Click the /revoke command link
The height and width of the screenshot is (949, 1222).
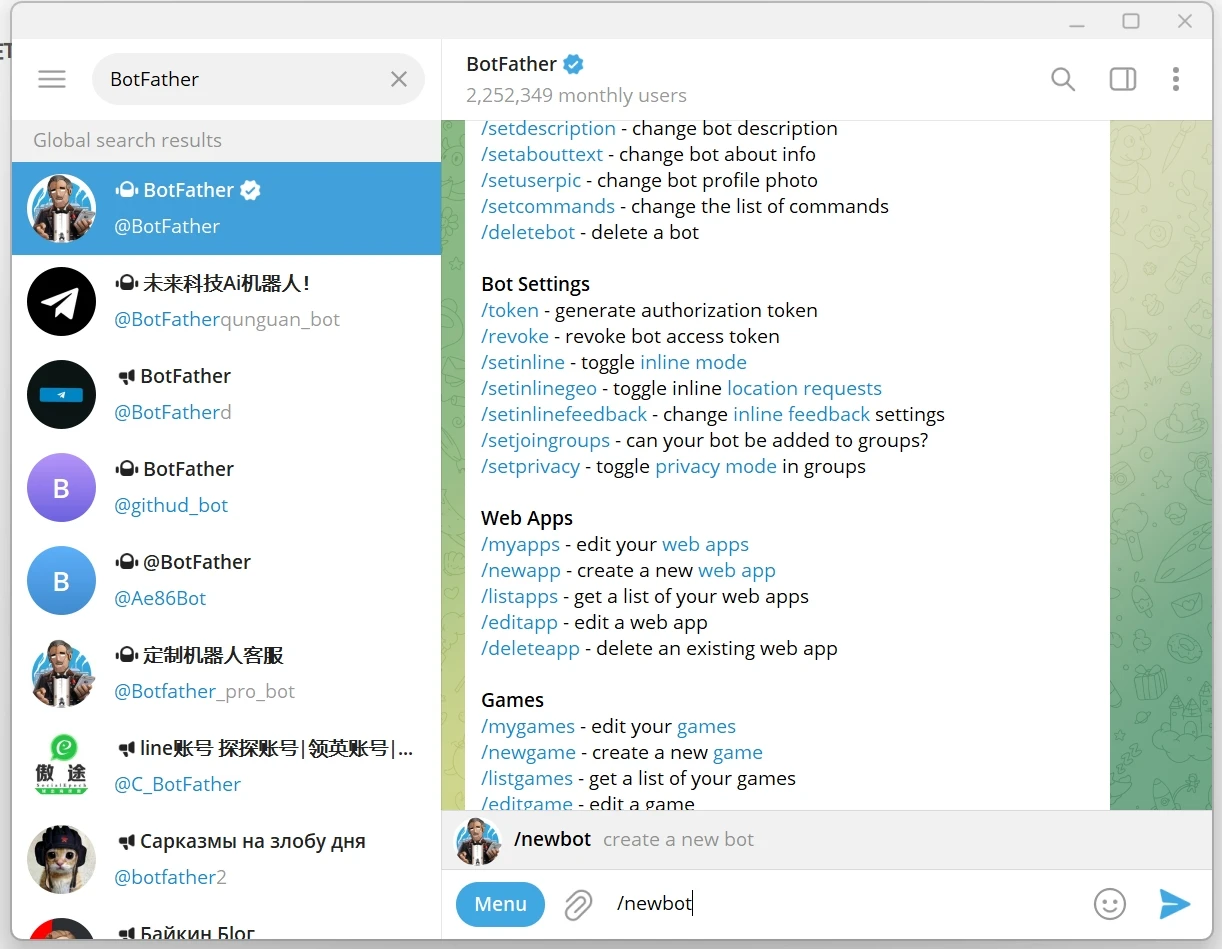514,337
